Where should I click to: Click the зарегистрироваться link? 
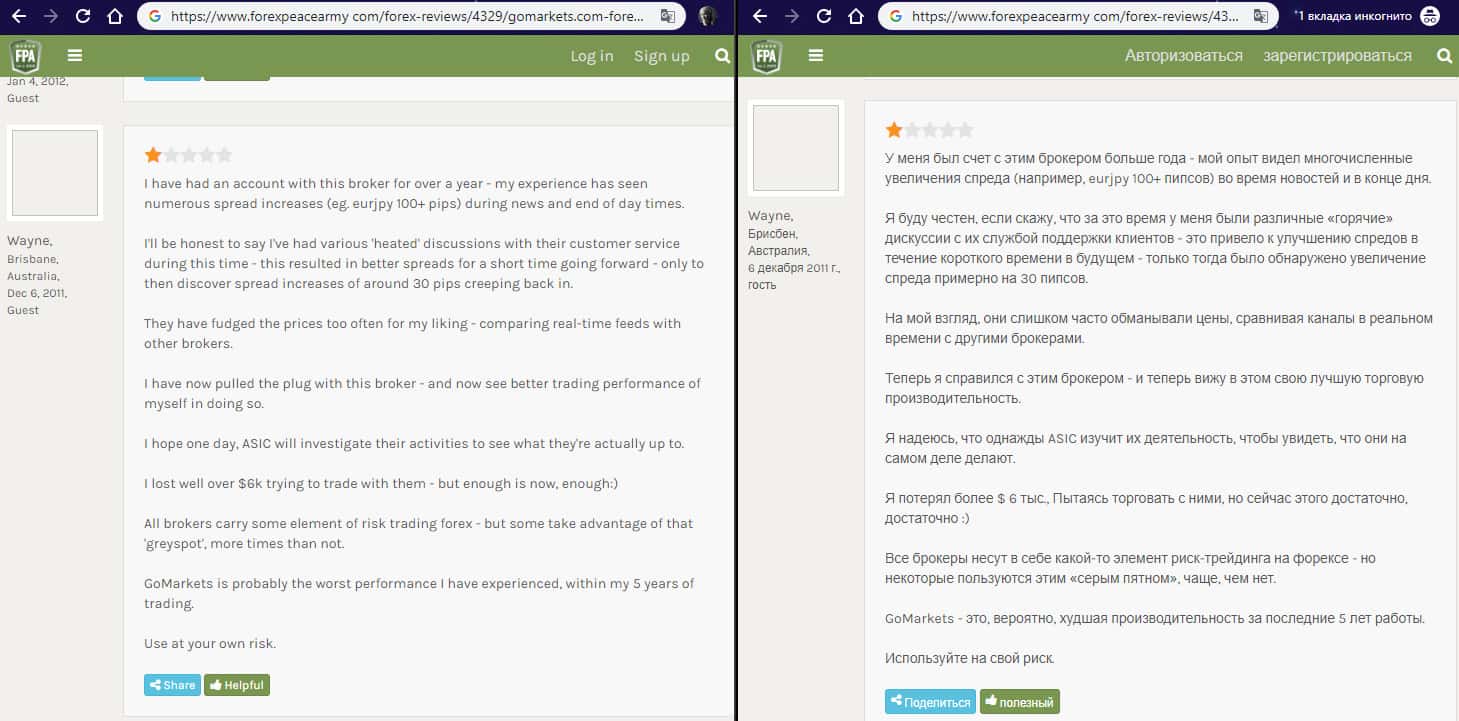click(1338, 56)
